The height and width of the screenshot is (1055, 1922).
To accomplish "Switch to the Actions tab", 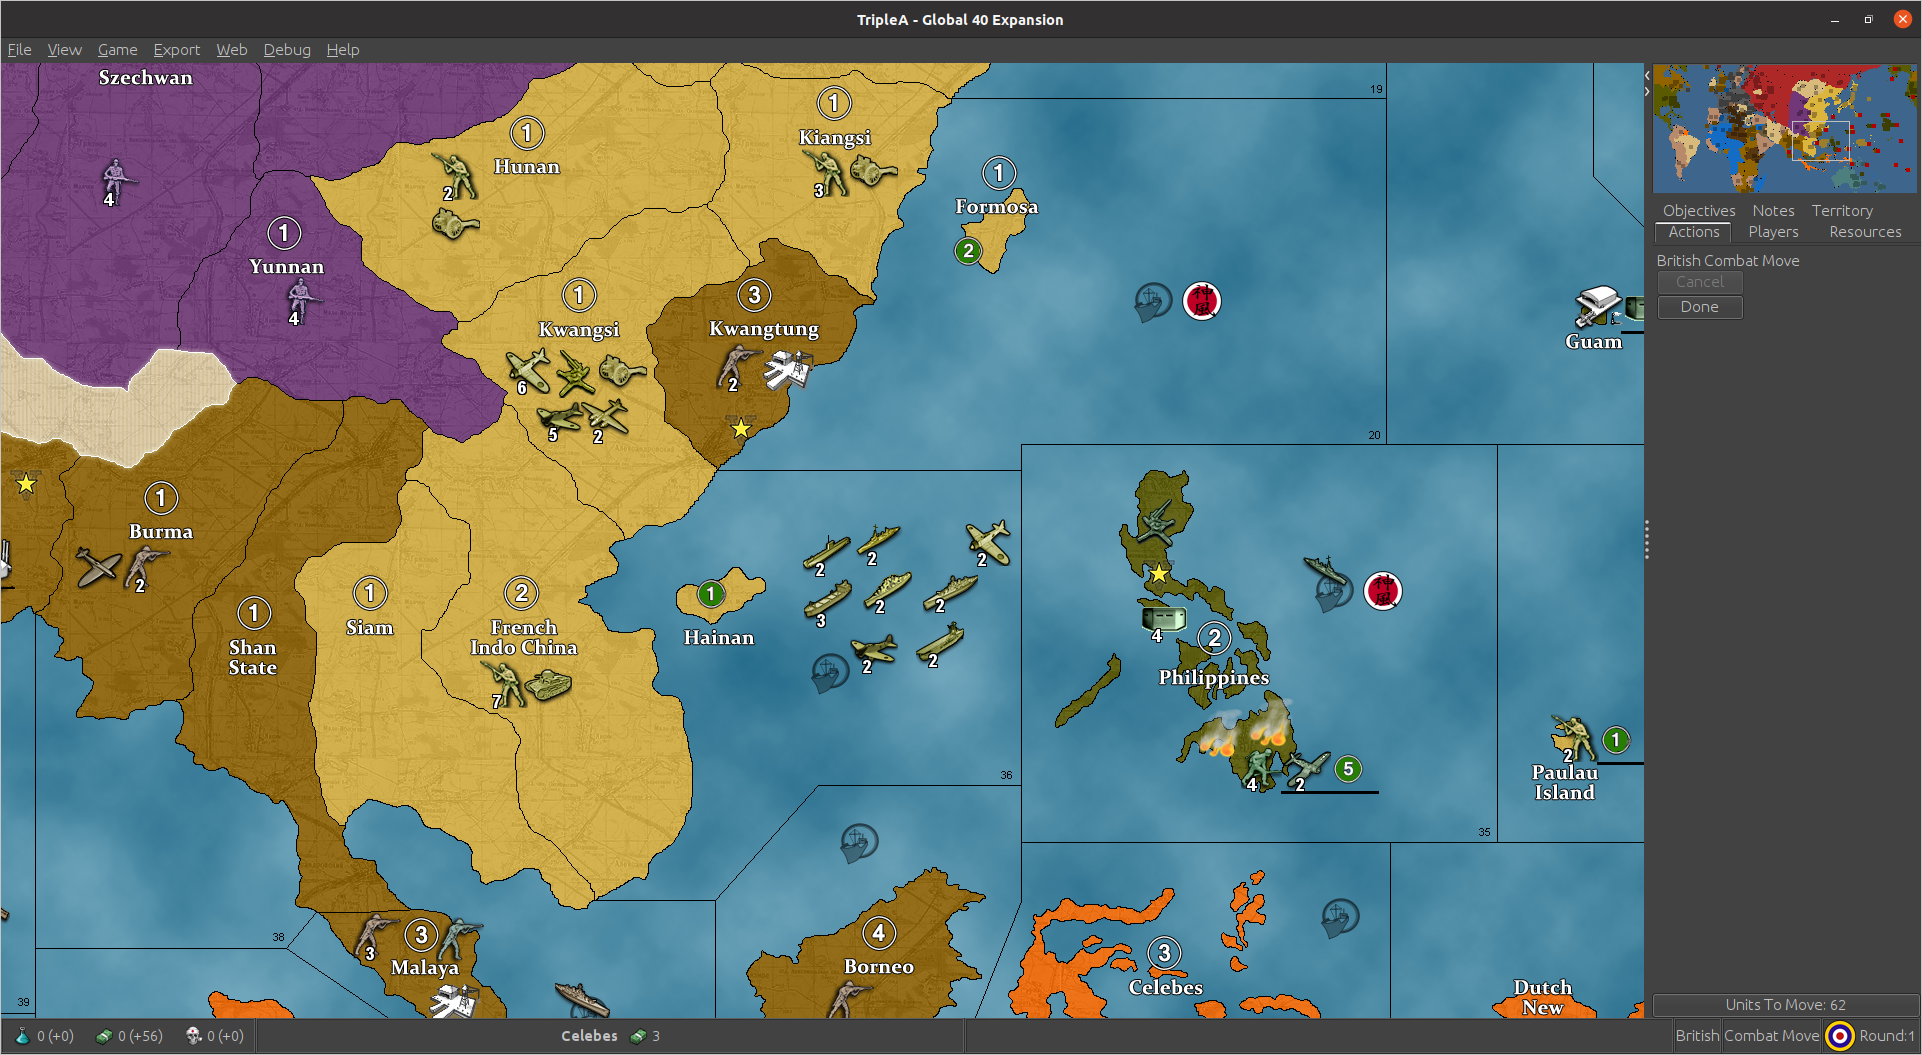I will (1693, 232).
